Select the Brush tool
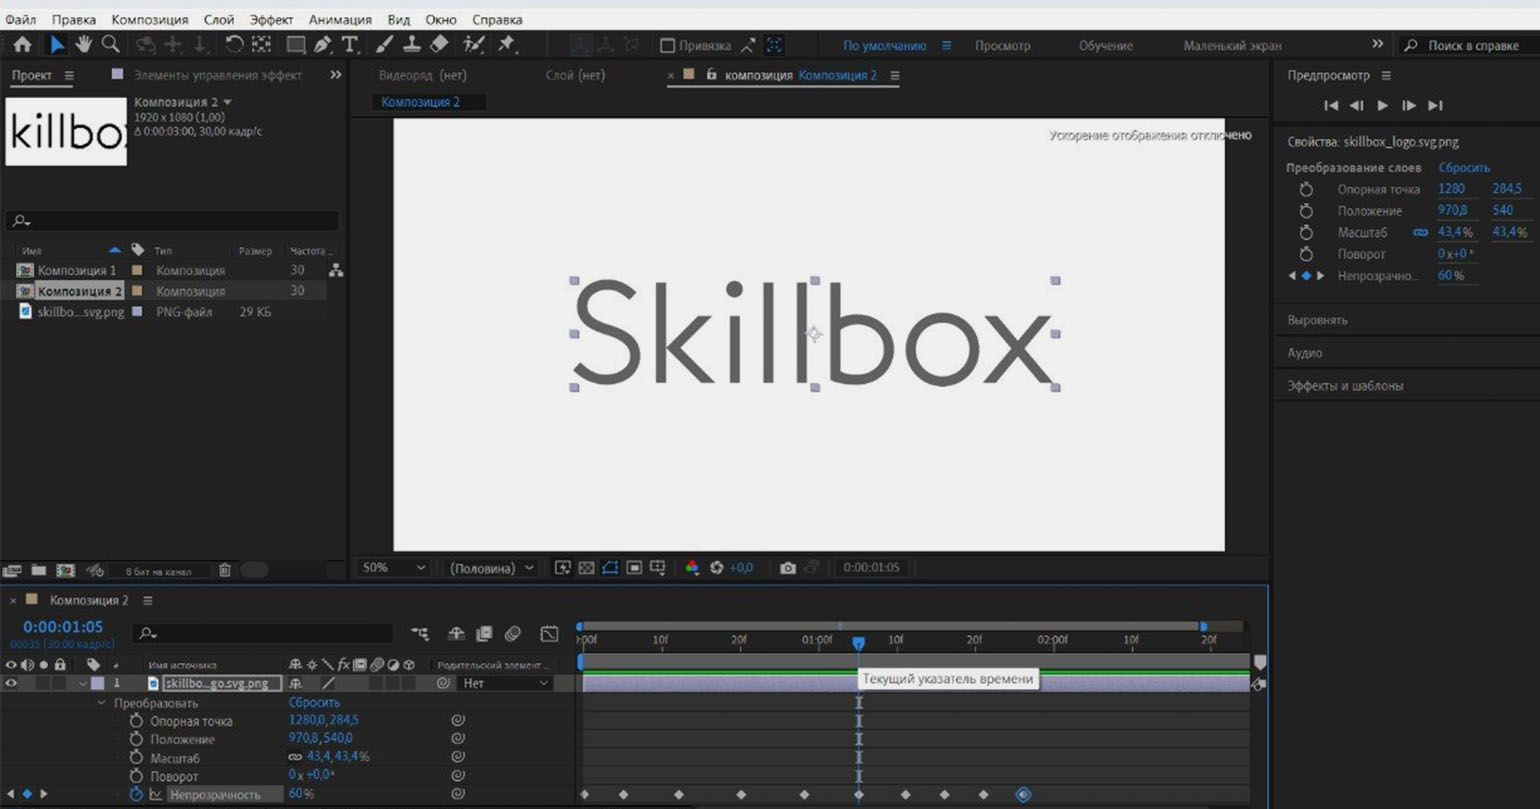Viewport: 1540px width, 809px height. [385, 45]
